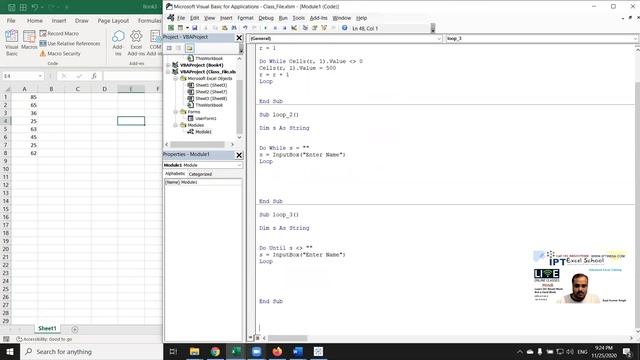The image size is (640, 360).
Task: Open Firefox from the taskbar
Action: [277, 351]
